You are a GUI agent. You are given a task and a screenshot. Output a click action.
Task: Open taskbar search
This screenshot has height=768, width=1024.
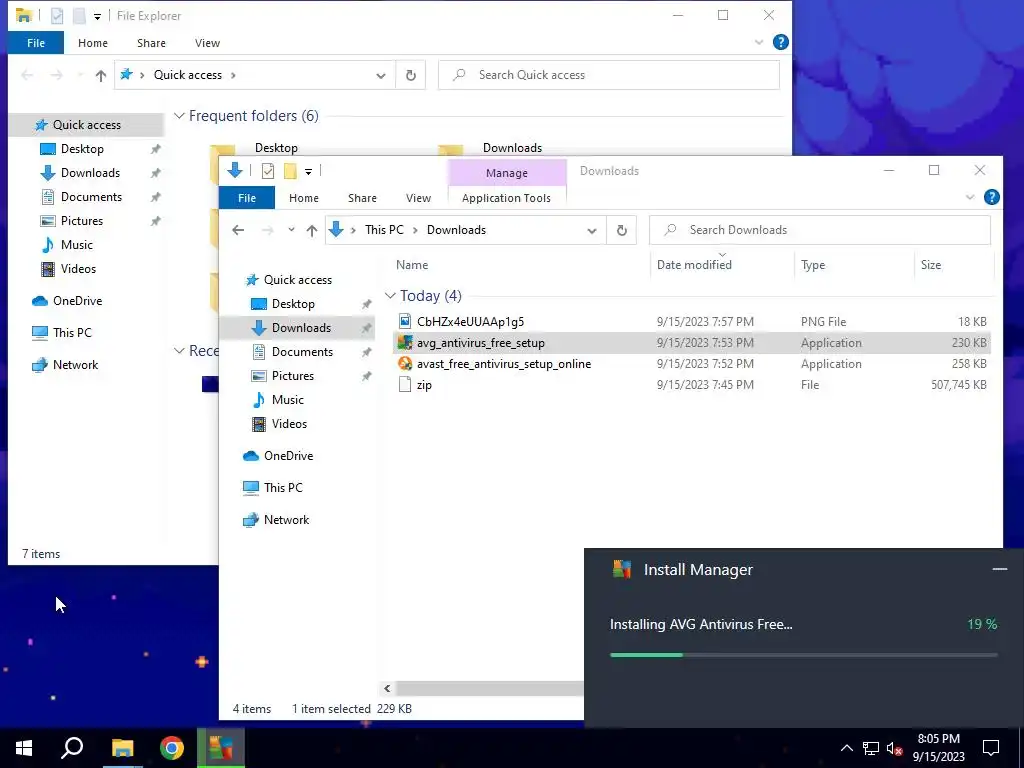click(72, 748)
